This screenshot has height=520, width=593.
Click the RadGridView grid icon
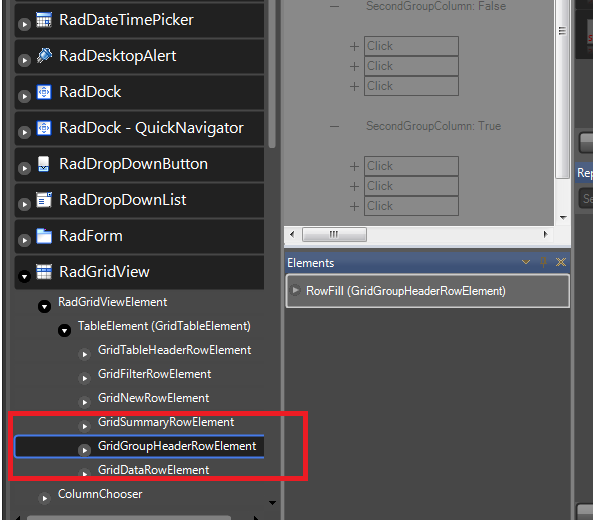[x=44, y=272]
